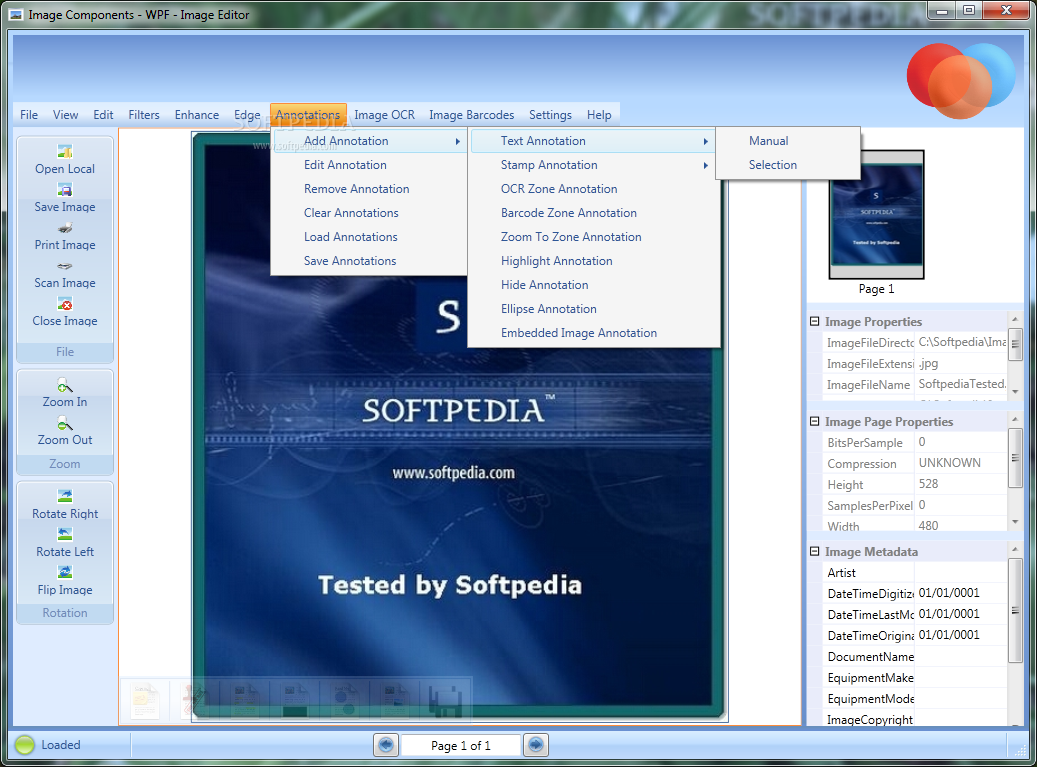Click the Open Local icon
The width and height of the screenshot is (1037, 767).
[65, 151]
